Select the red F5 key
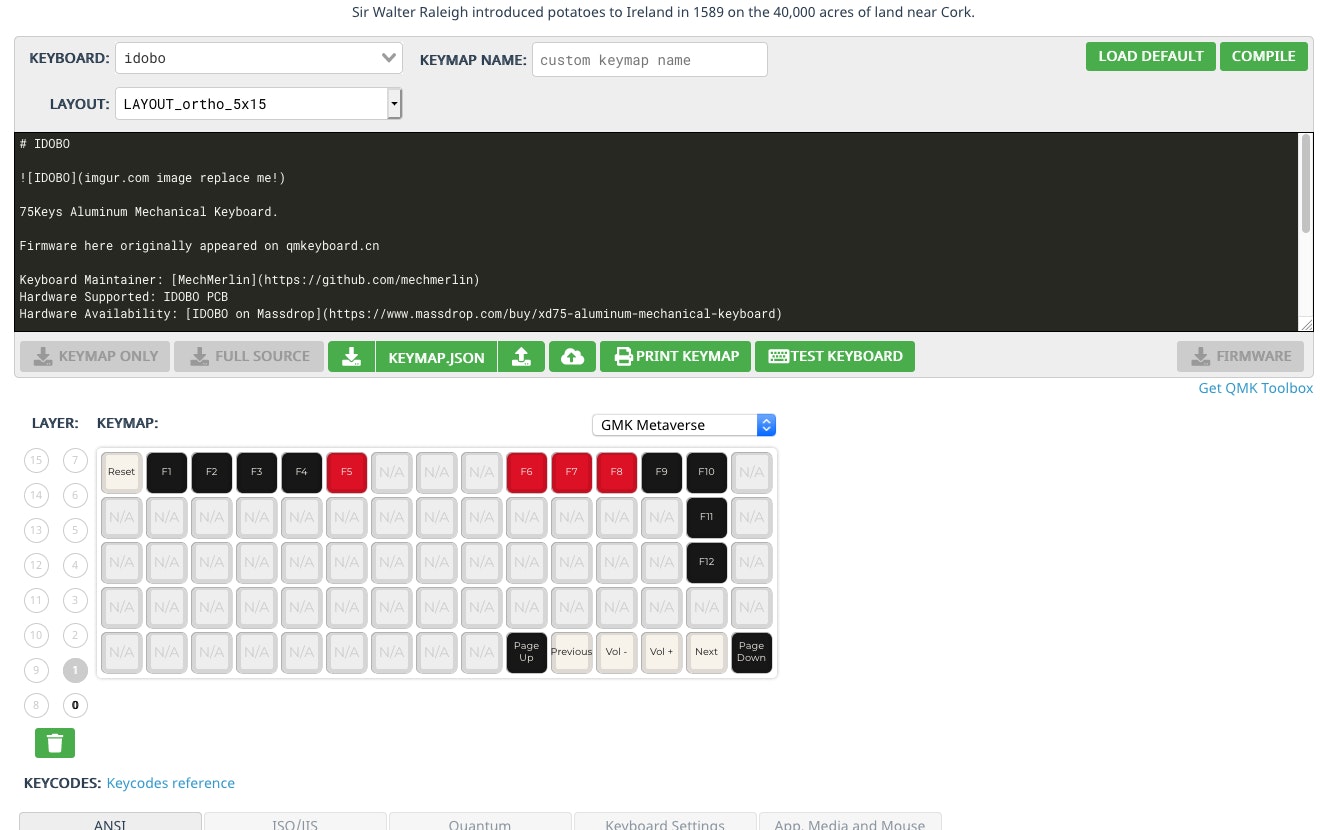This screenshot has width=1339, height=830. click(346, 472)
